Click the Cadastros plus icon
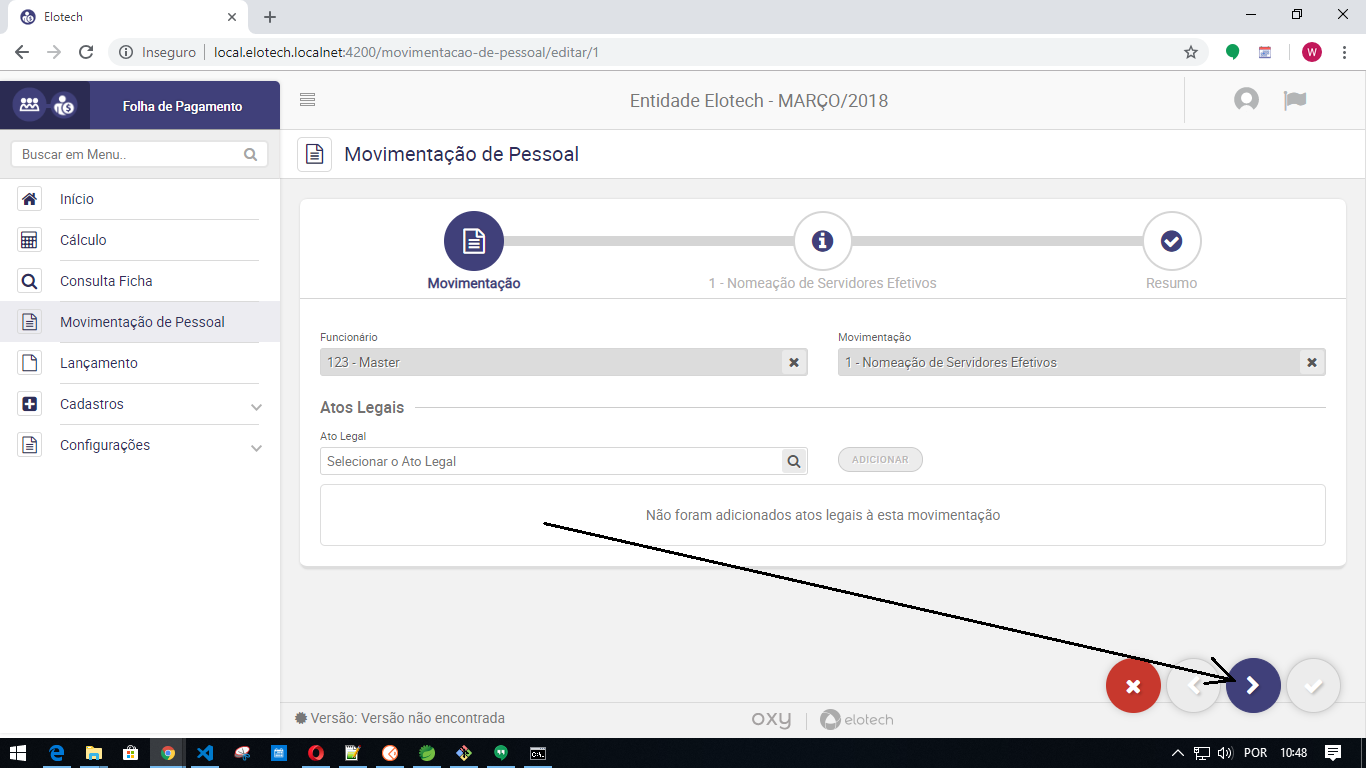The image size is (1366, 768). click(x=30, y=404)
